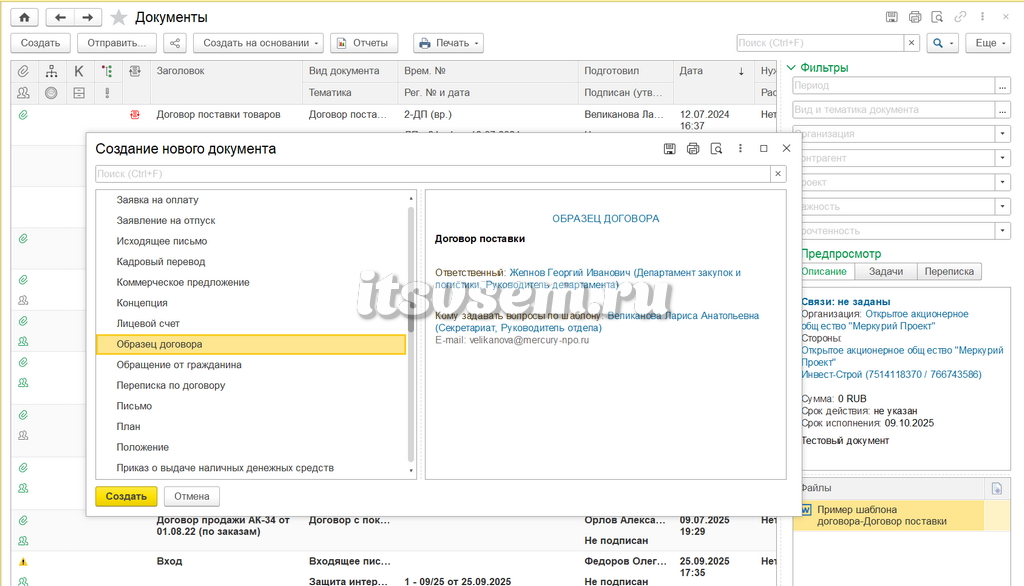Open Отчеты button

pyautogui.click(x=364, y=43)
